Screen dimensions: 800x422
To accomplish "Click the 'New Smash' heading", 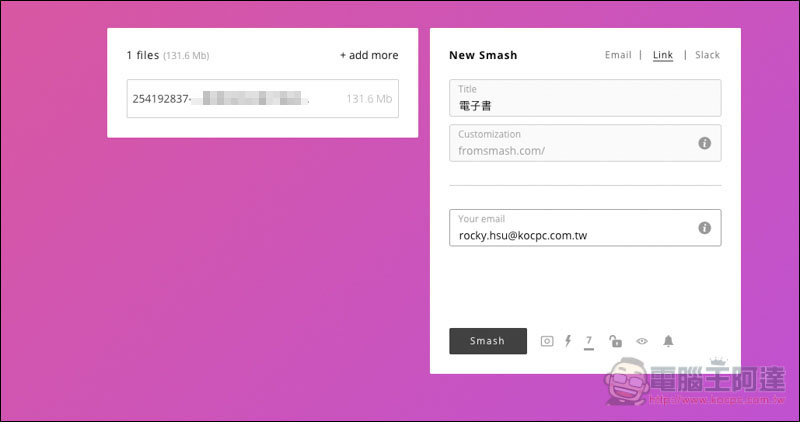I will (484, 55).
